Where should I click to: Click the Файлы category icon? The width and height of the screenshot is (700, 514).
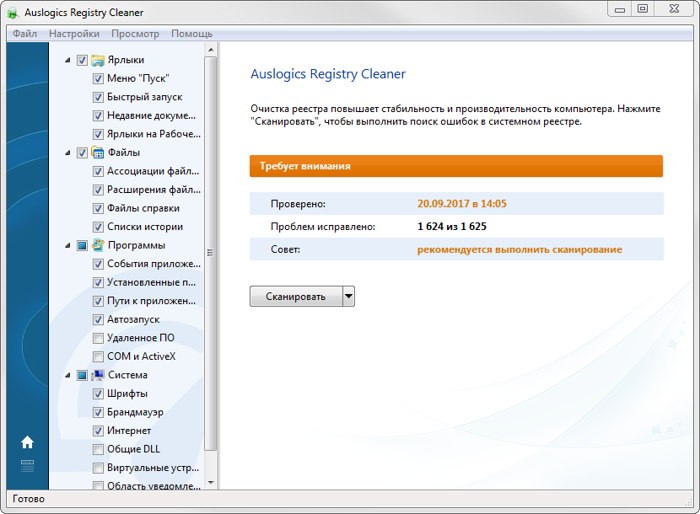click(98, 152)
